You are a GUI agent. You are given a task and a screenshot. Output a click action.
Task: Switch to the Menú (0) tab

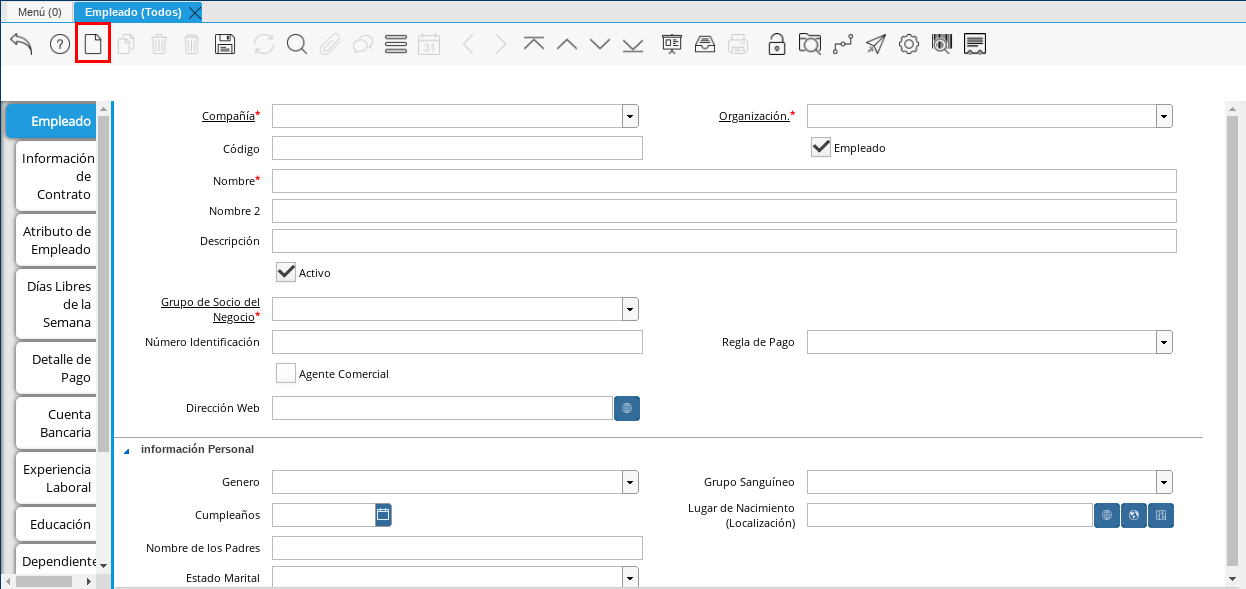point(39,12)
